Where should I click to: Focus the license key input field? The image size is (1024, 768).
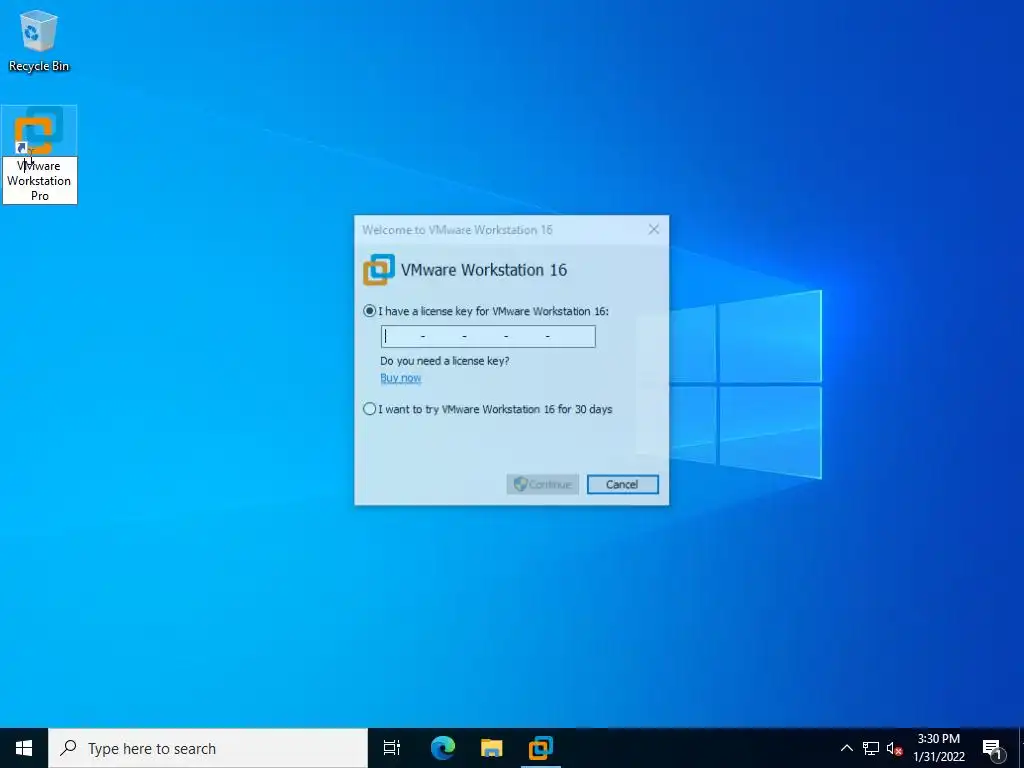pos(488,336)
